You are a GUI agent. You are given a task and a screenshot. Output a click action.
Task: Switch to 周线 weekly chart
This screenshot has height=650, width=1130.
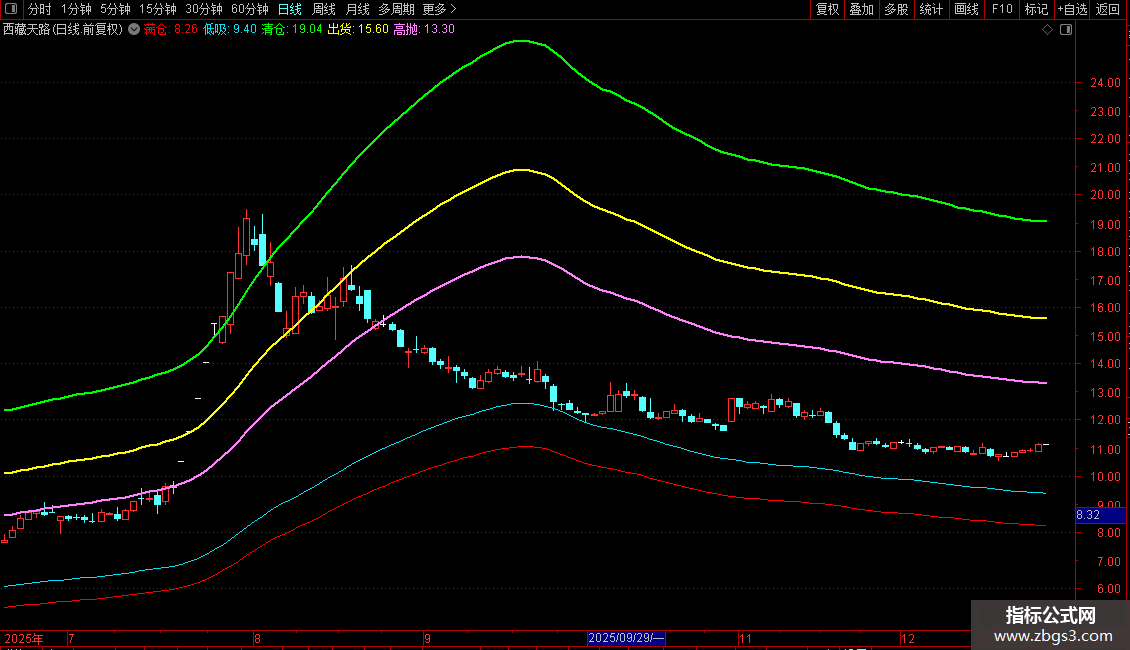324,9
